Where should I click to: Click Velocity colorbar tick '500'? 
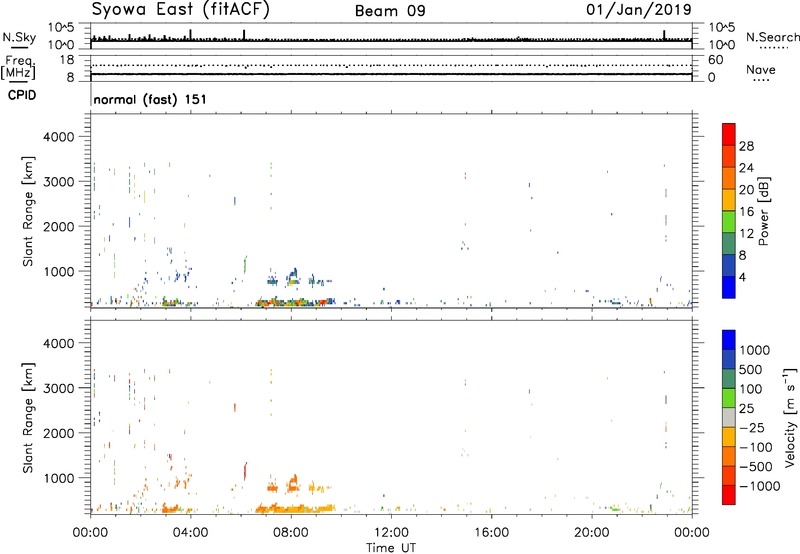tap(751, 369)
